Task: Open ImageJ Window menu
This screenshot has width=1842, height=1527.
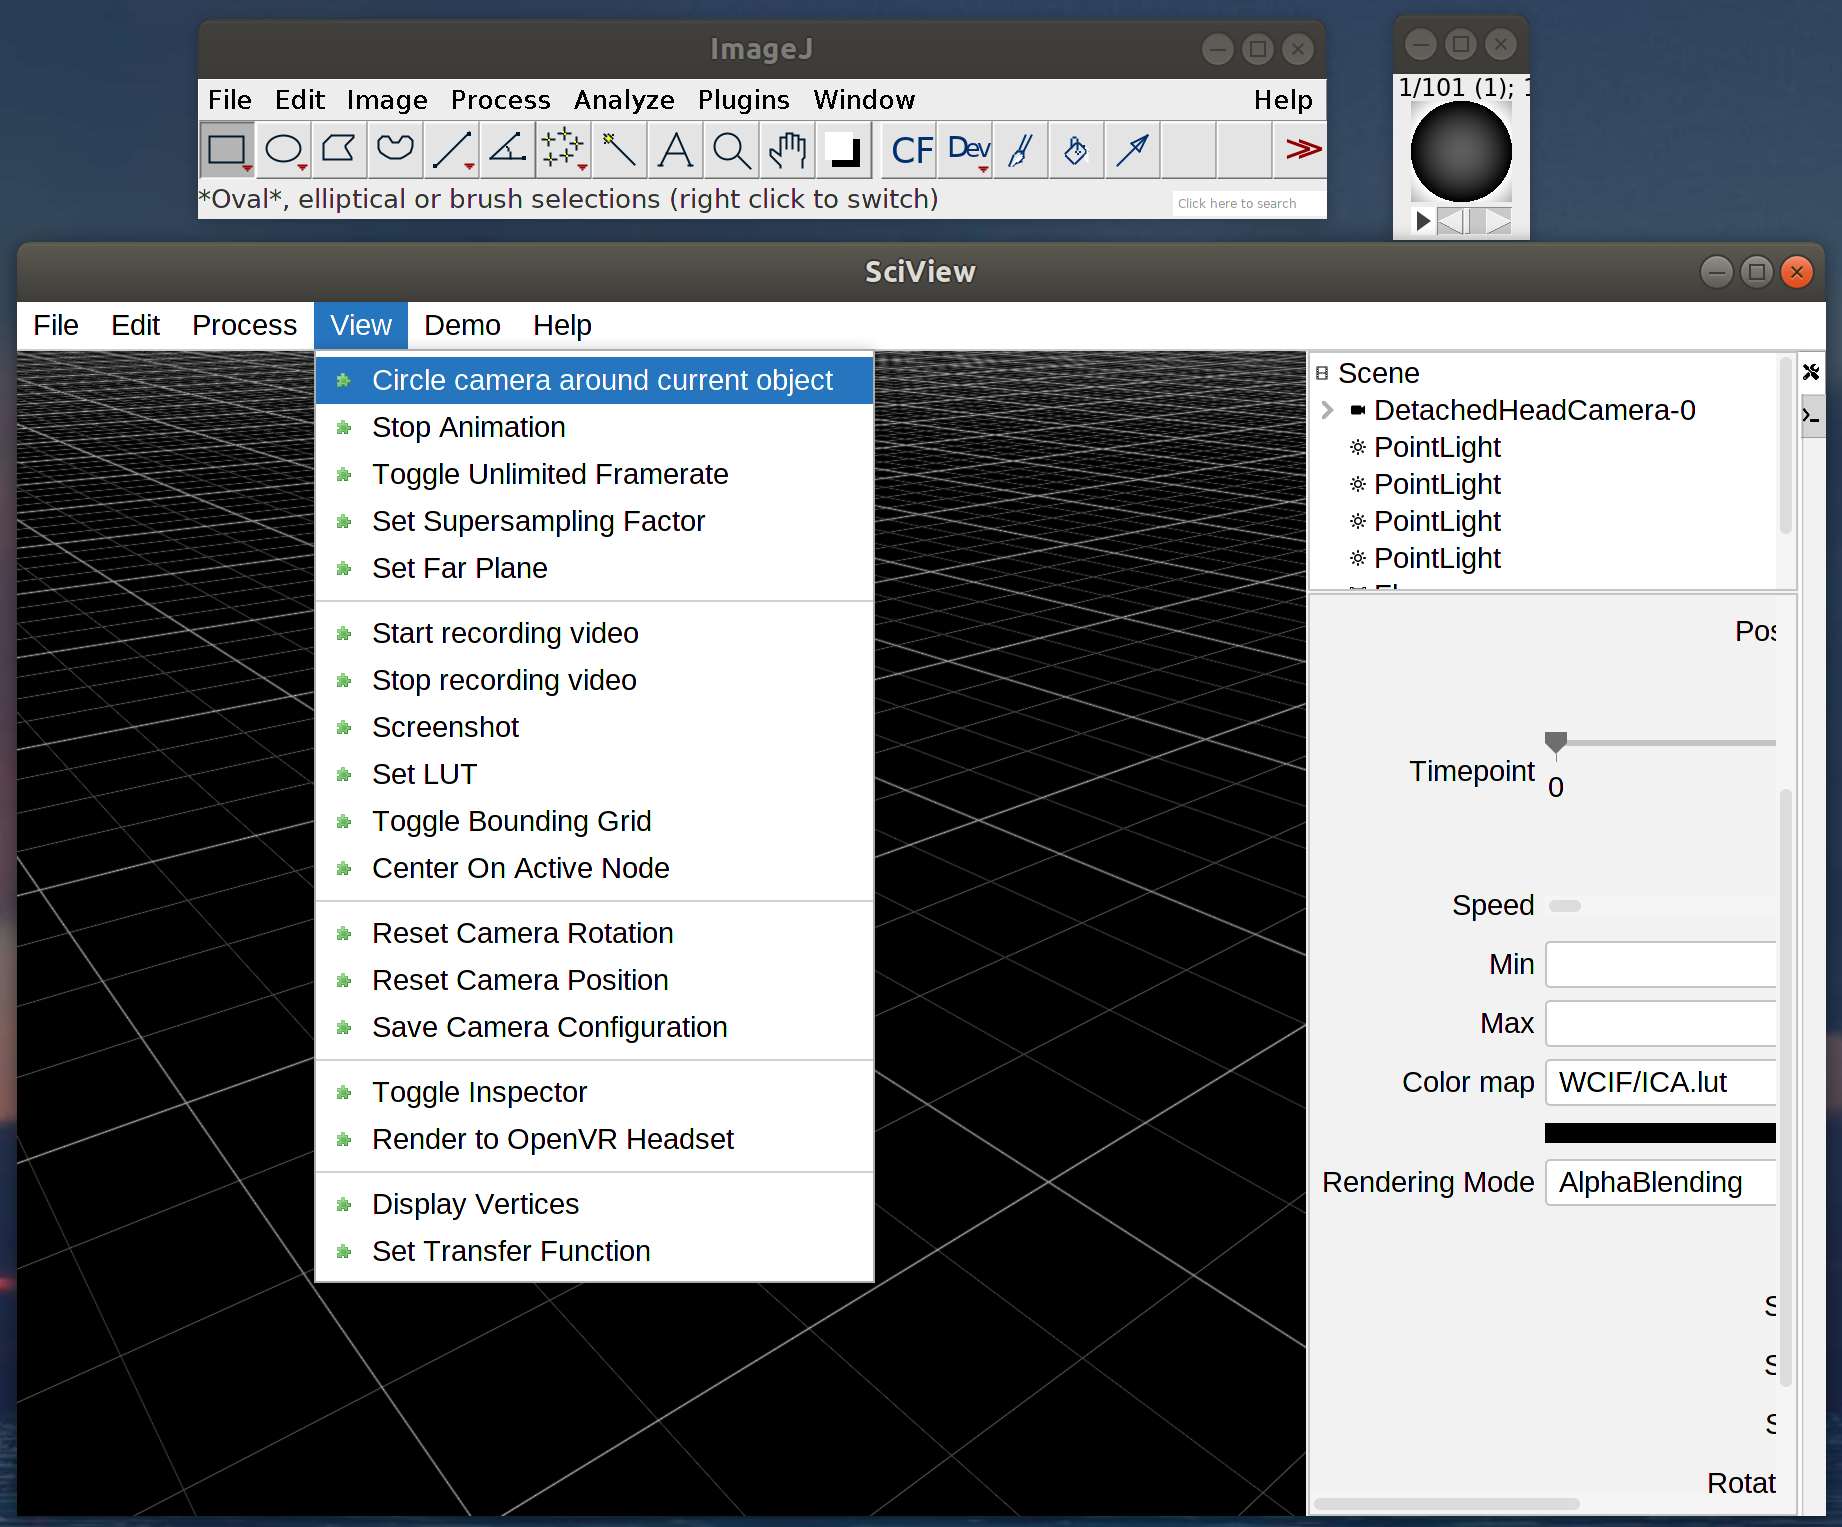Action: 864,100
